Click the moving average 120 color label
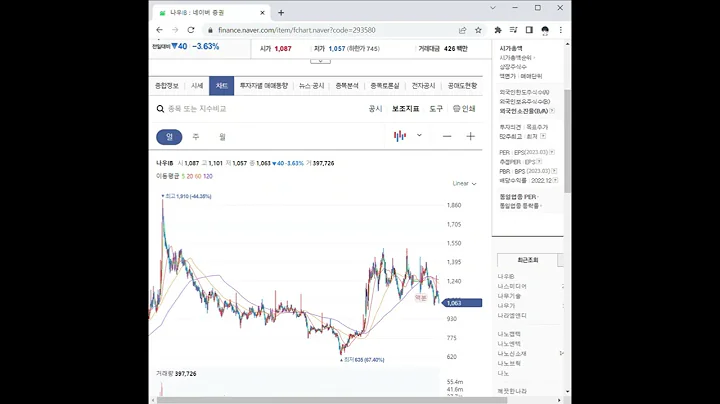The width and height of the screenshot is (720, 404). 208,176
